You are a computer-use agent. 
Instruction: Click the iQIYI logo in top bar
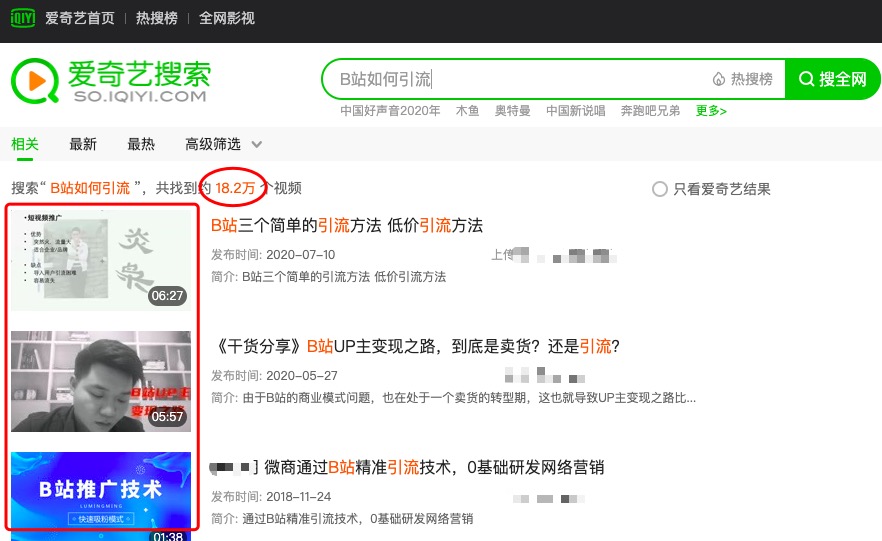tap(23, 18)
